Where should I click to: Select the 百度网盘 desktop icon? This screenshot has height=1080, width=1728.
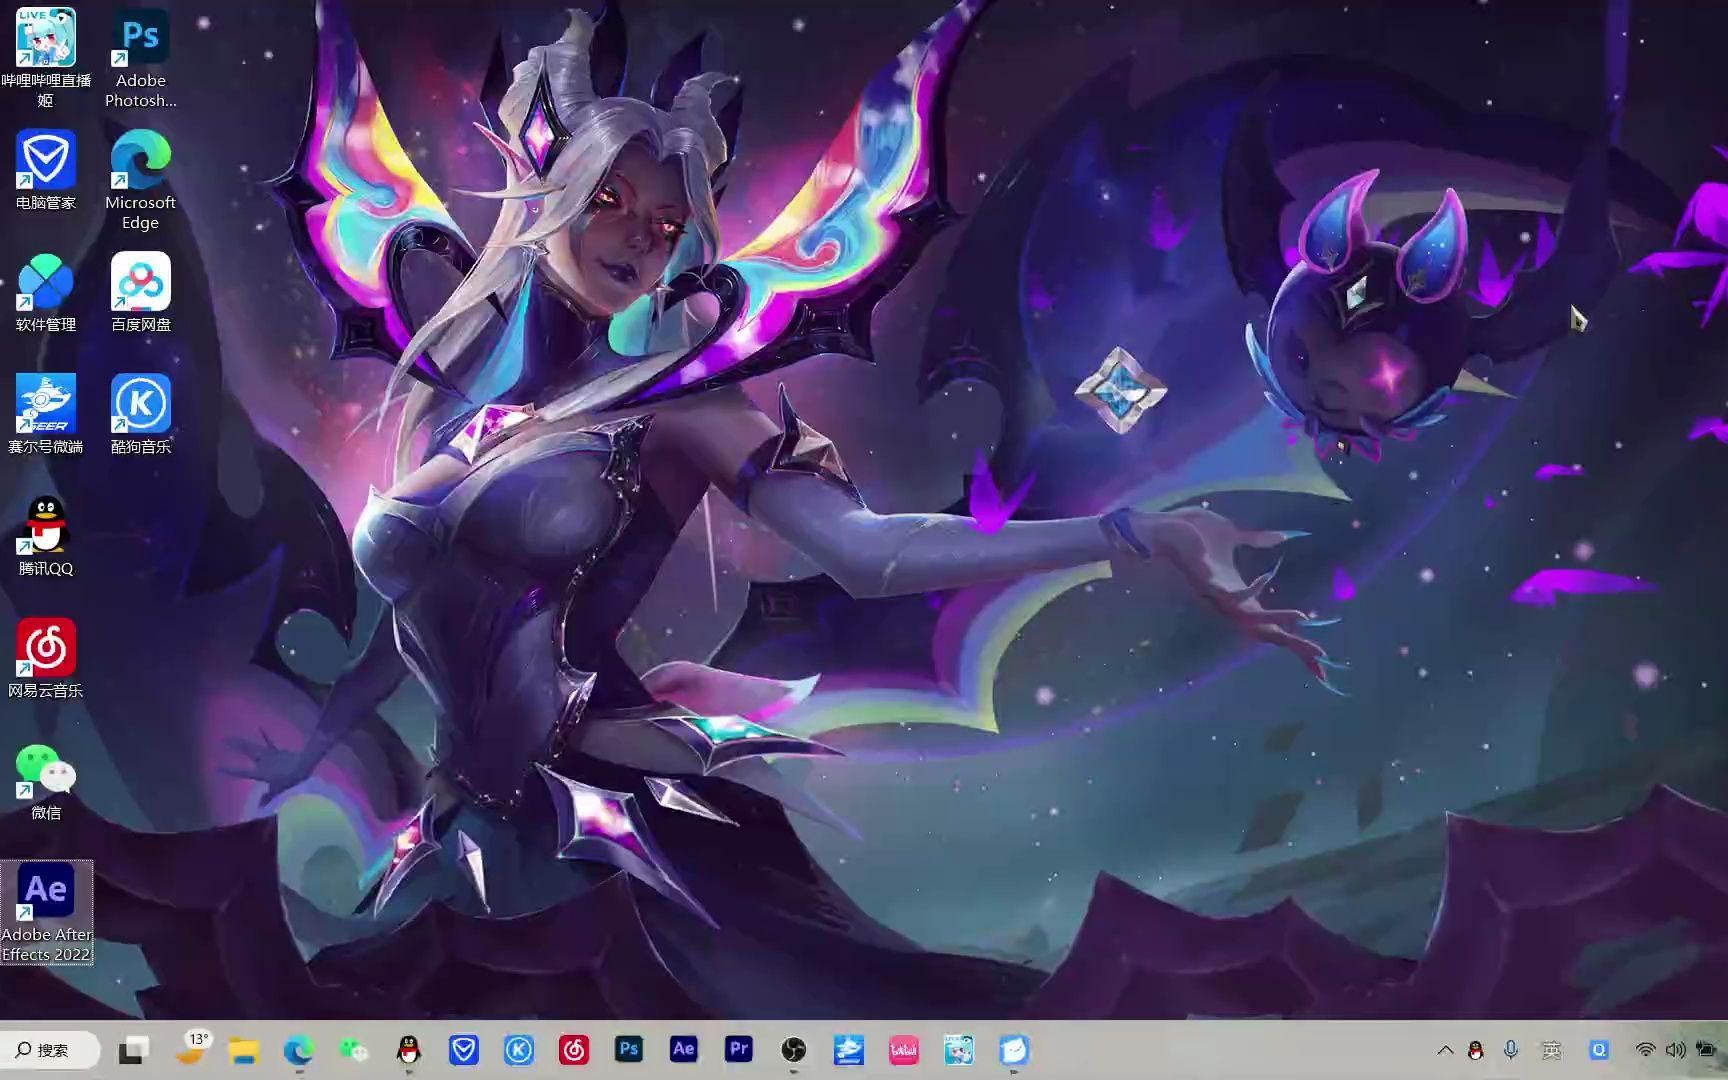tap(141, 292)
